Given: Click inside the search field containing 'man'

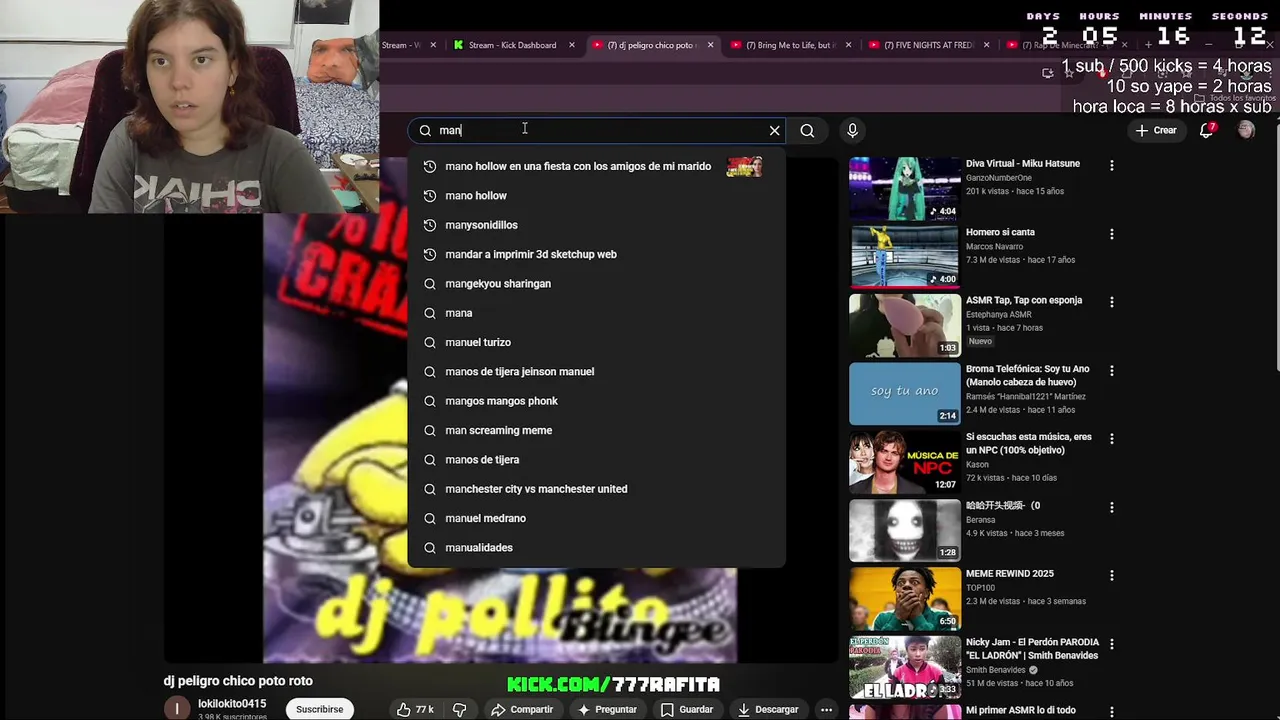Looking at the screenshot, I should pos(596,130).
